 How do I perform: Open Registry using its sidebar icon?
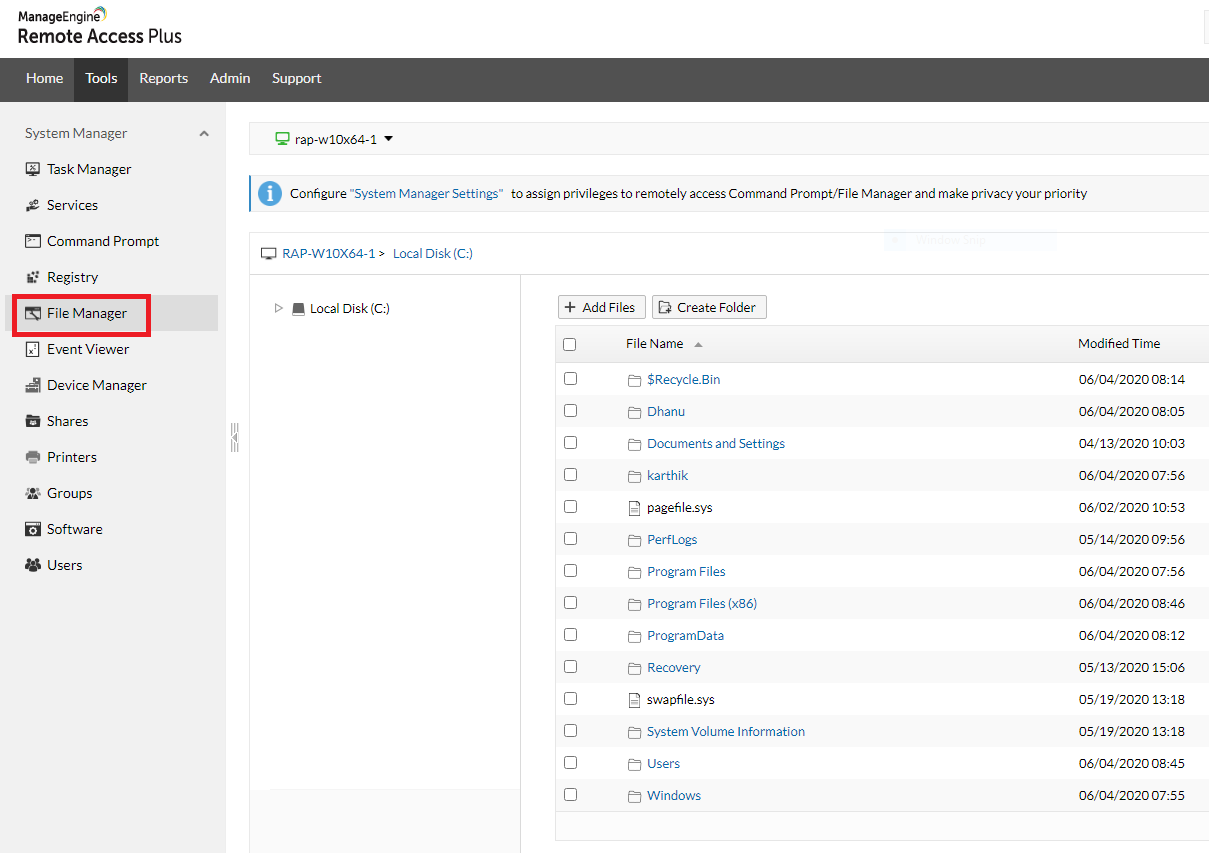click(x=32, y=277)
